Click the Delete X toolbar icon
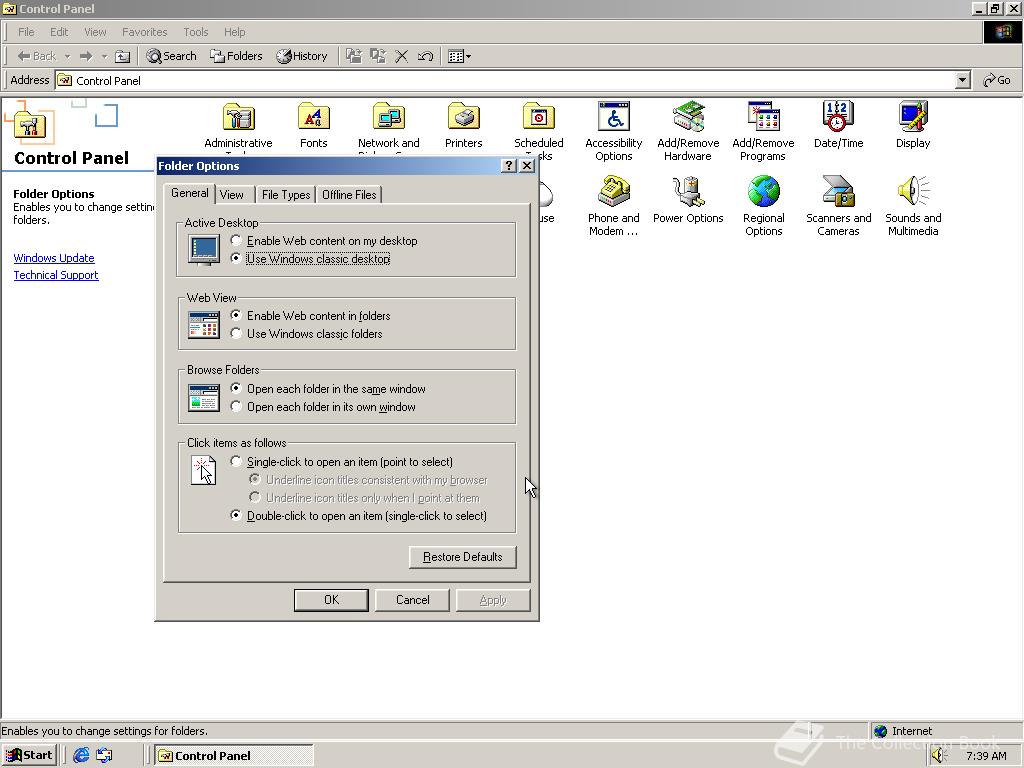 402,56
